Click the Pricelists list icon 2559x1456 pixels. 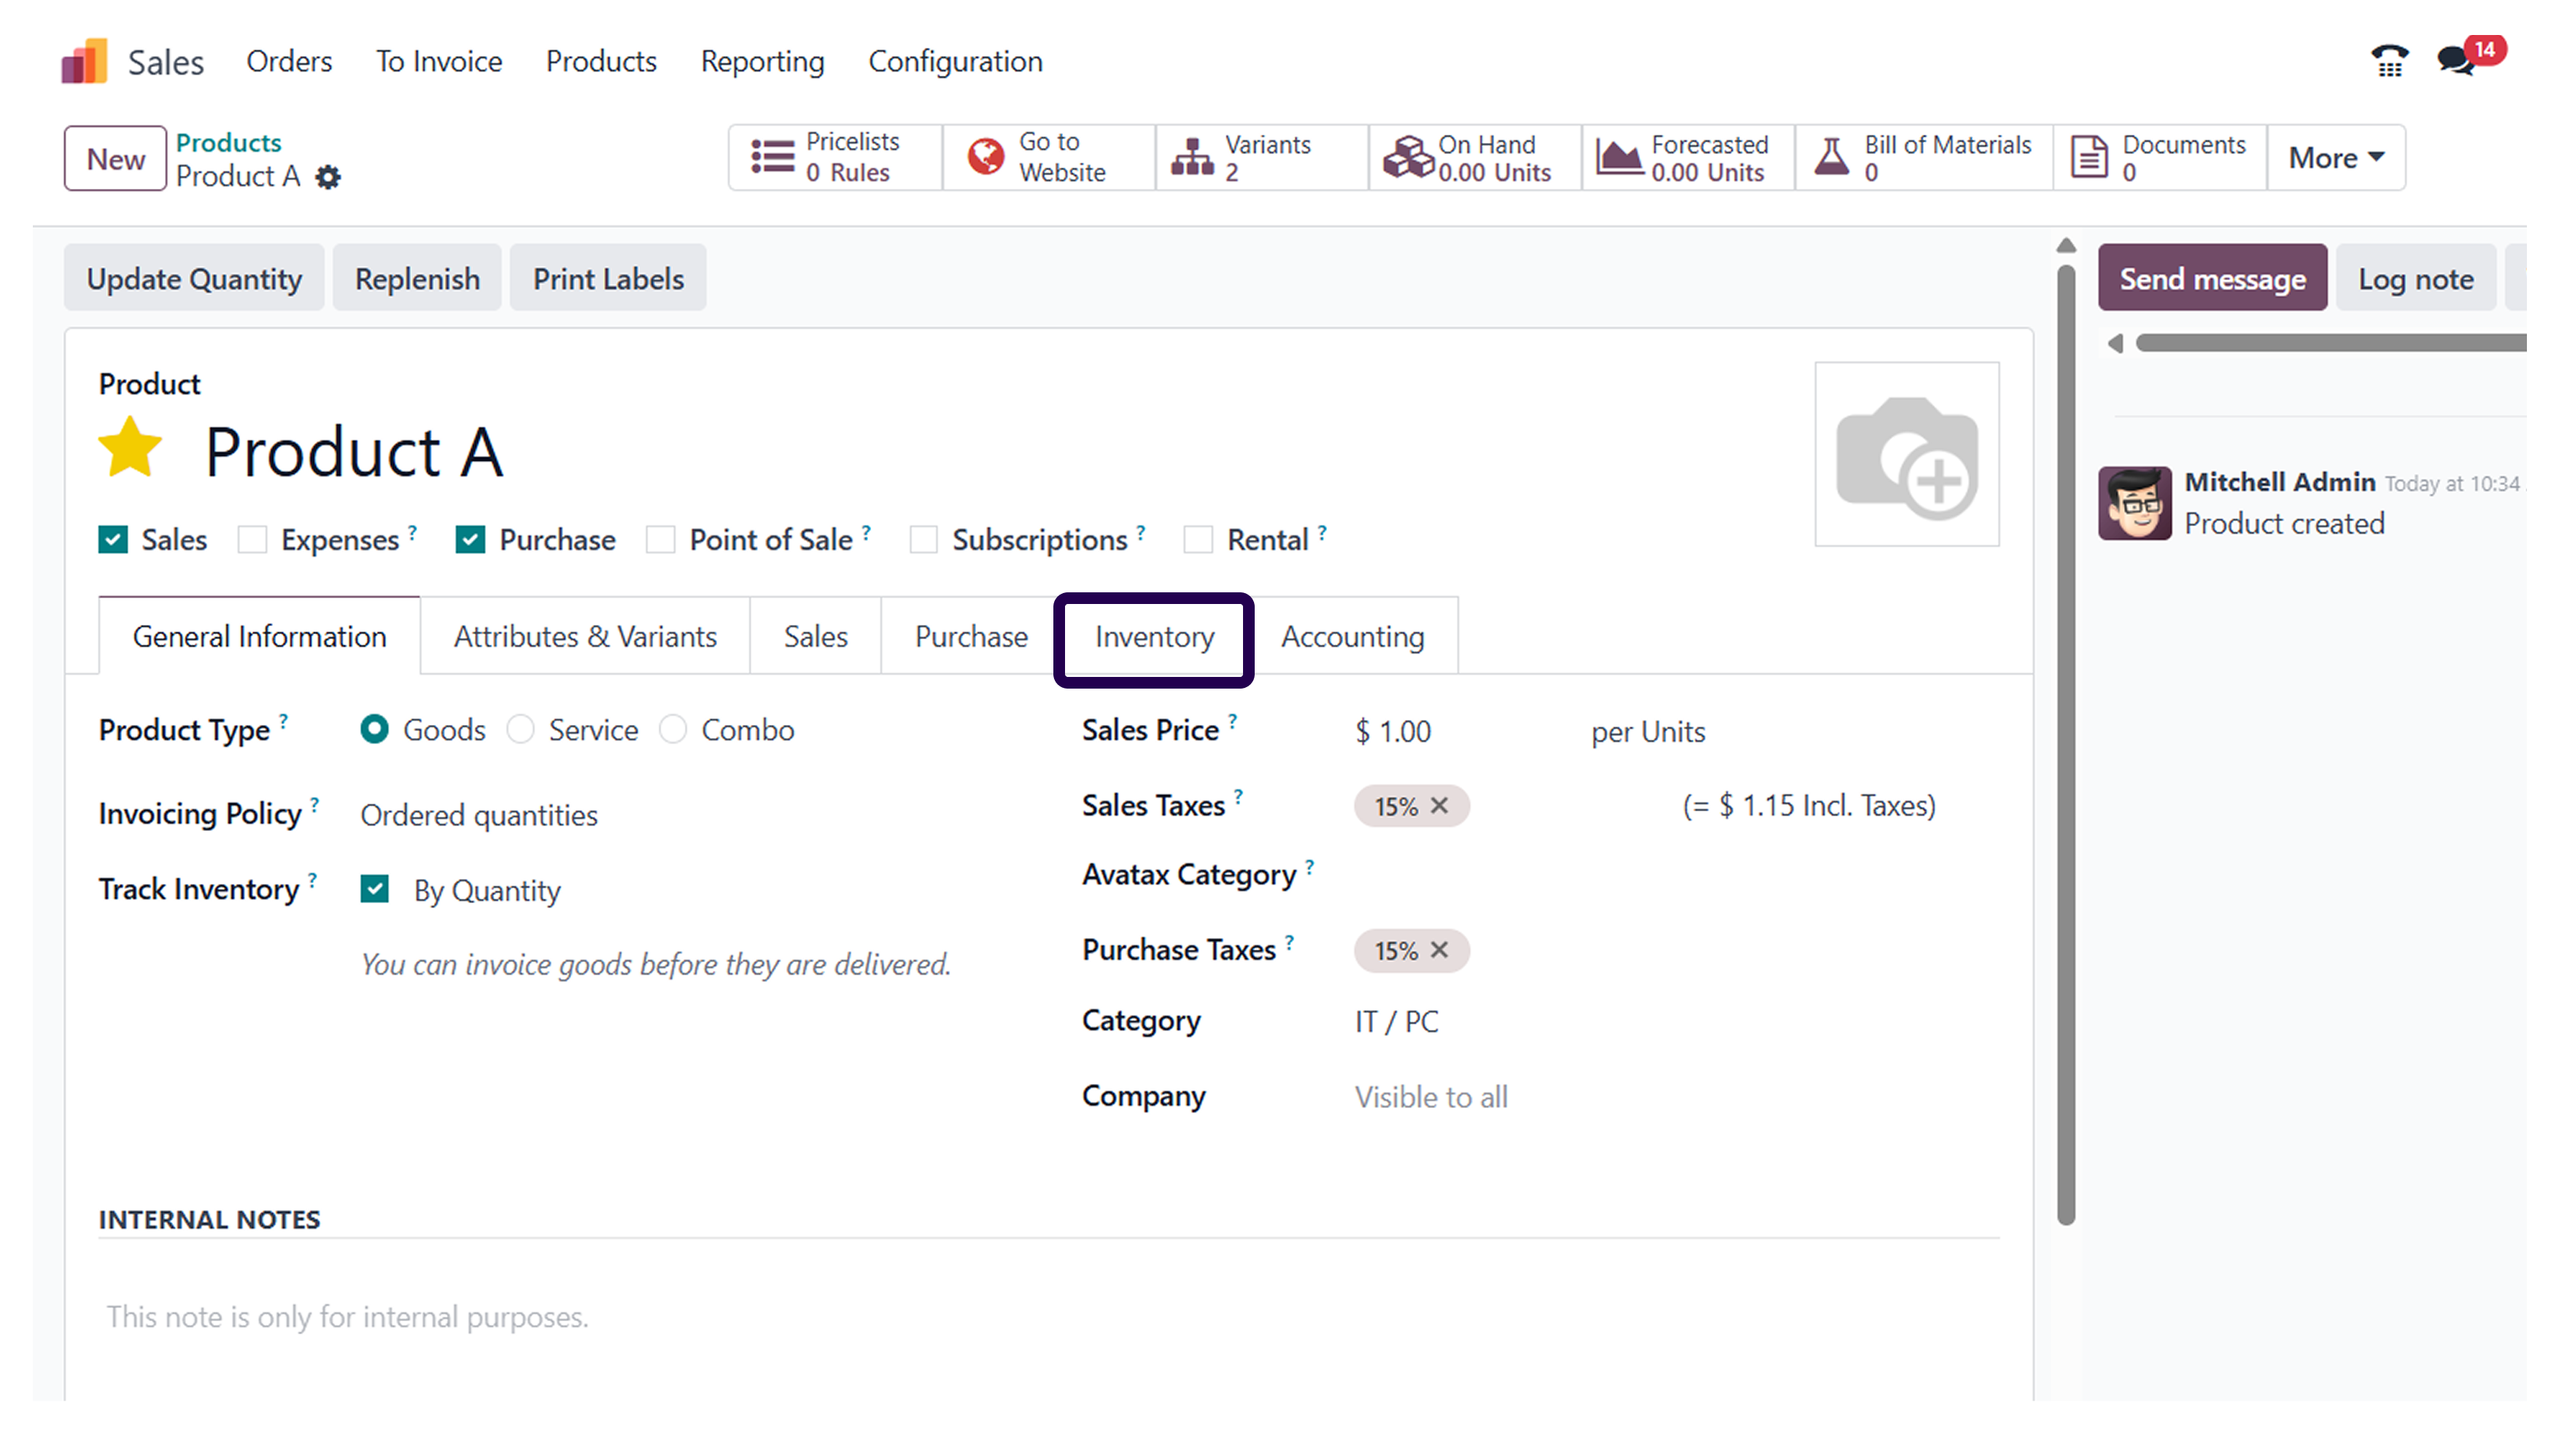[x=772, y=157]
